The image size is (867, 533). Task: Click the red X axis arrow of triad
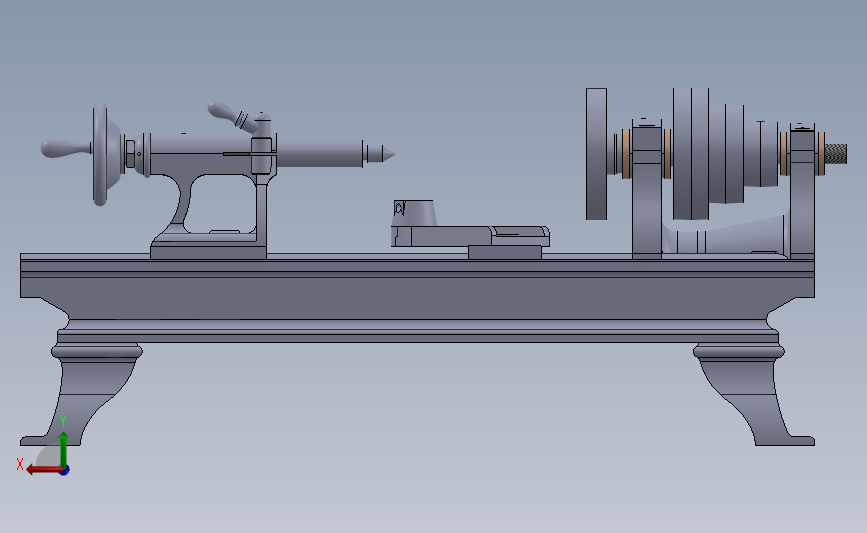(44, 470)
